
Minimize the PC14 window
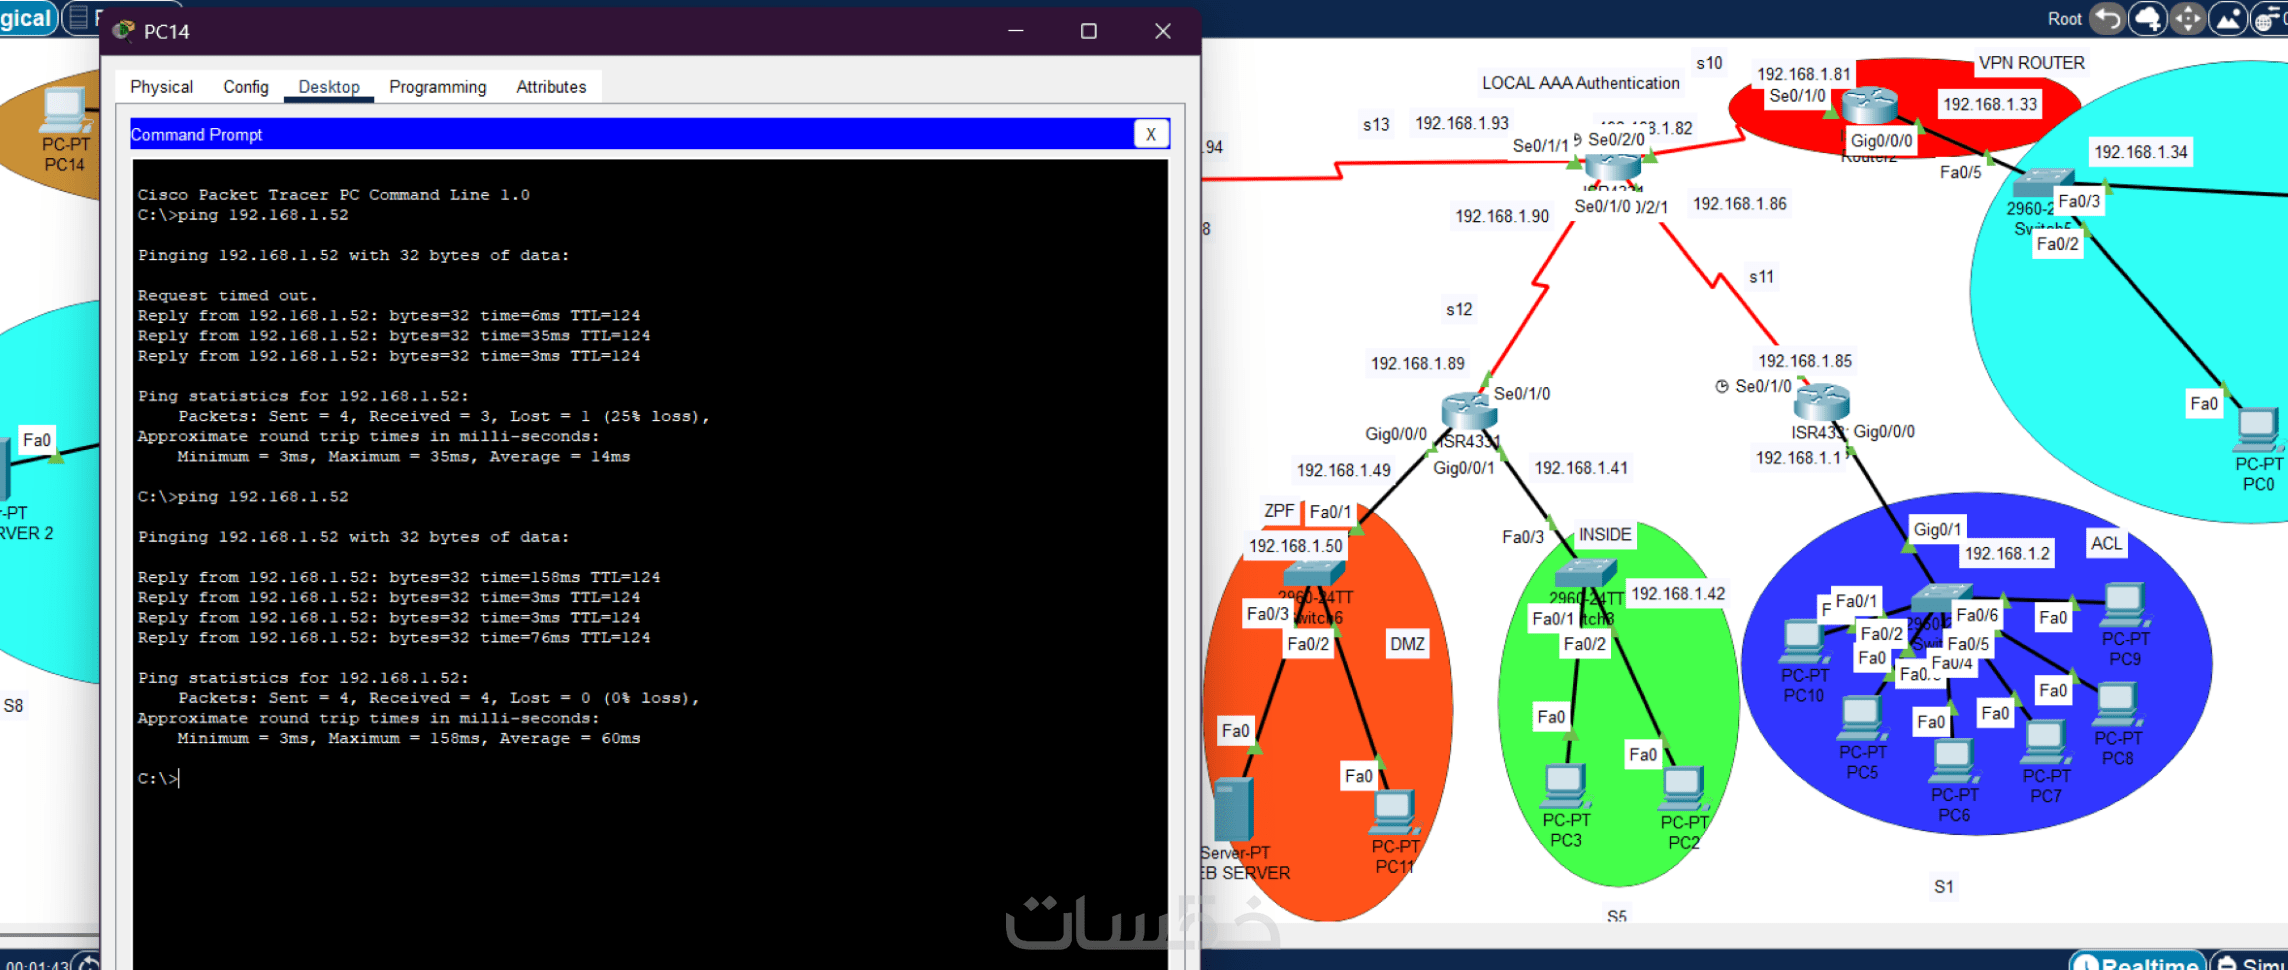pyautogui.click(x=1016, y=31)
